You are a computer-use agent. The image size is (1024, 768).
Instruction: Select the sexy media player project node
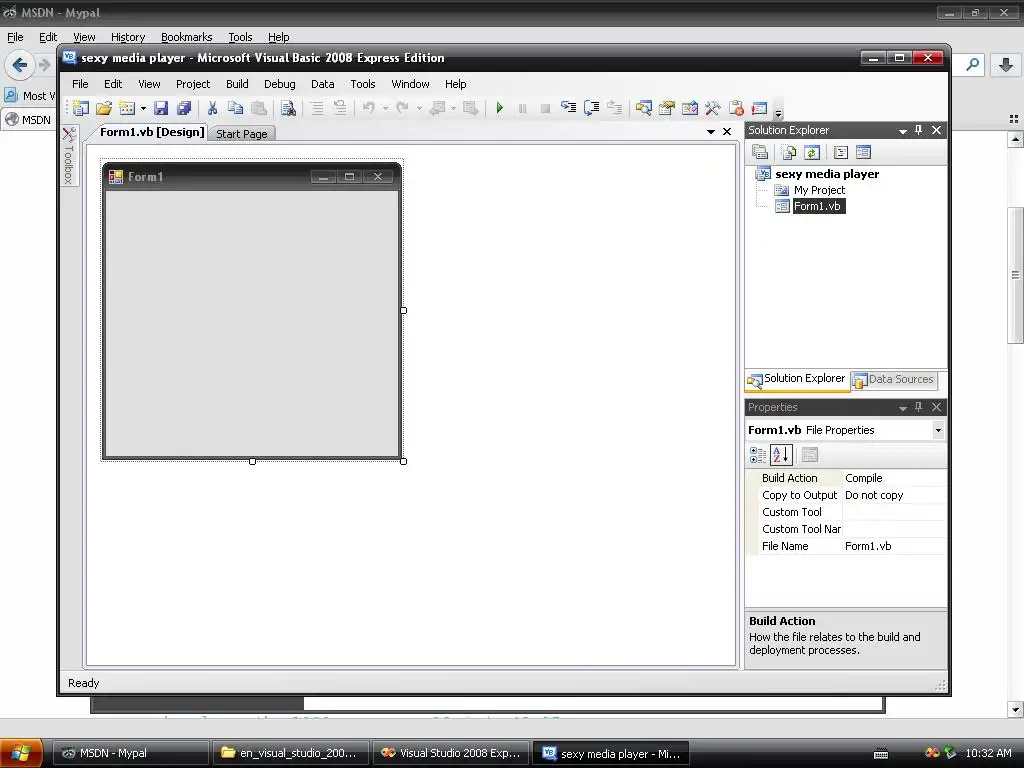tap(827, 174)
